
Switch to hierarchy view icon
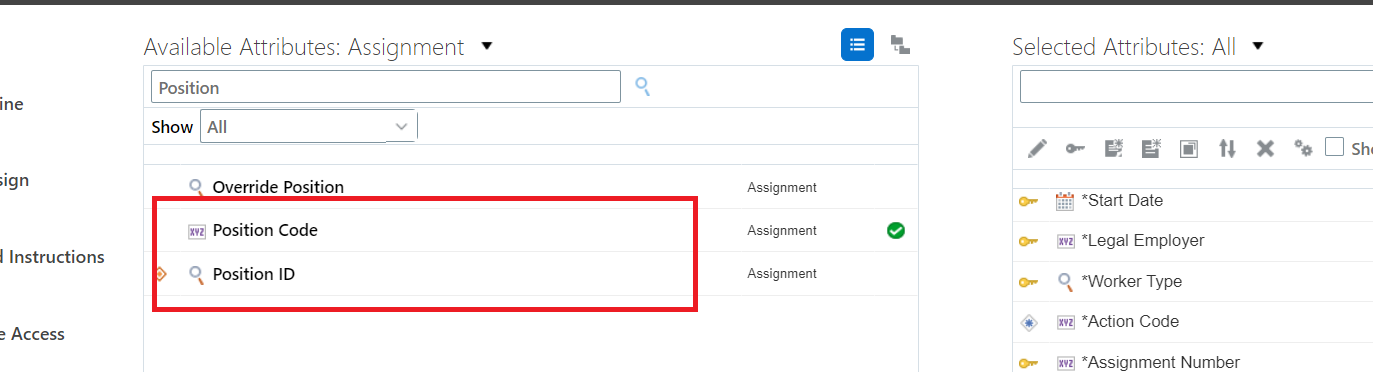[x=900, y=44]
